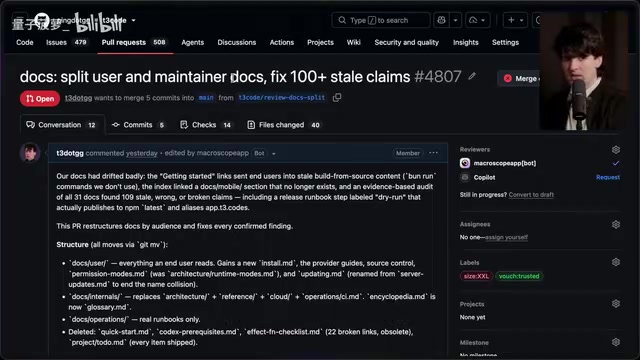The image size is (640, 360).
Task: Click Convert to draft link
Action: (531, 195)
